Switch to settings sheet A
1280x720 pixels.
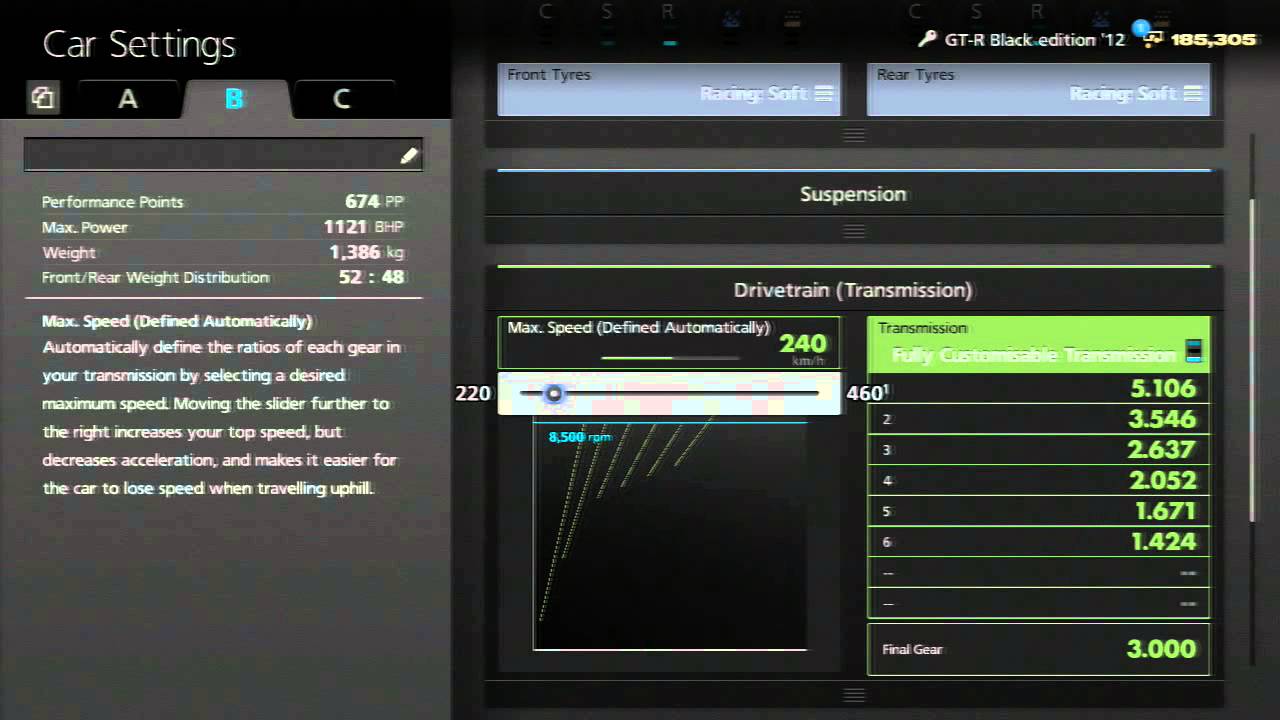(x=128, y=99)
